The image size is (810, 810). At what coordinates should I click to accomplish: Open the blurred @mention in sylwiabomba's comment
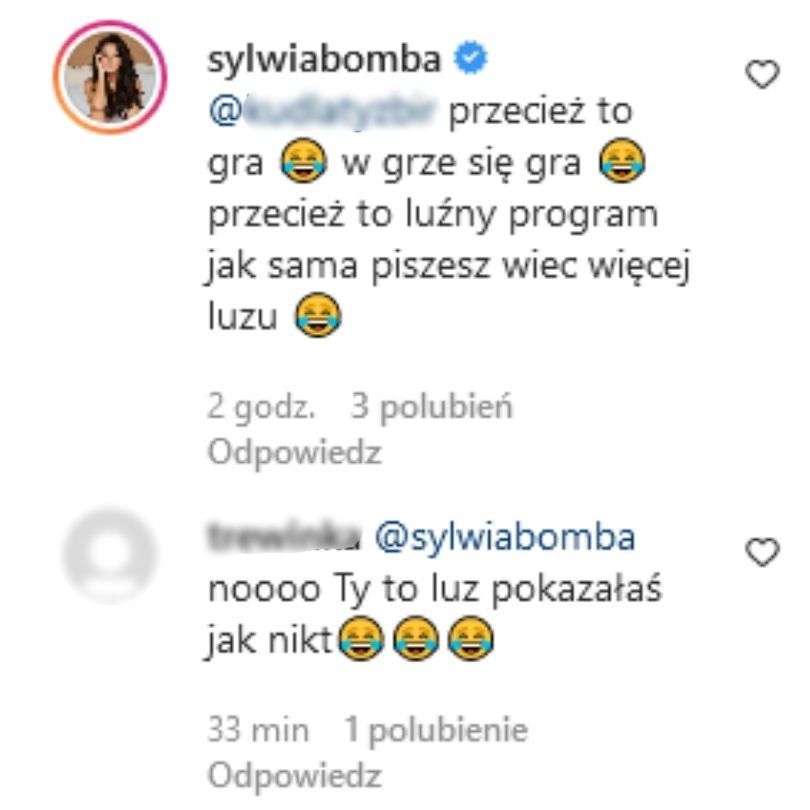pos(323,111)
